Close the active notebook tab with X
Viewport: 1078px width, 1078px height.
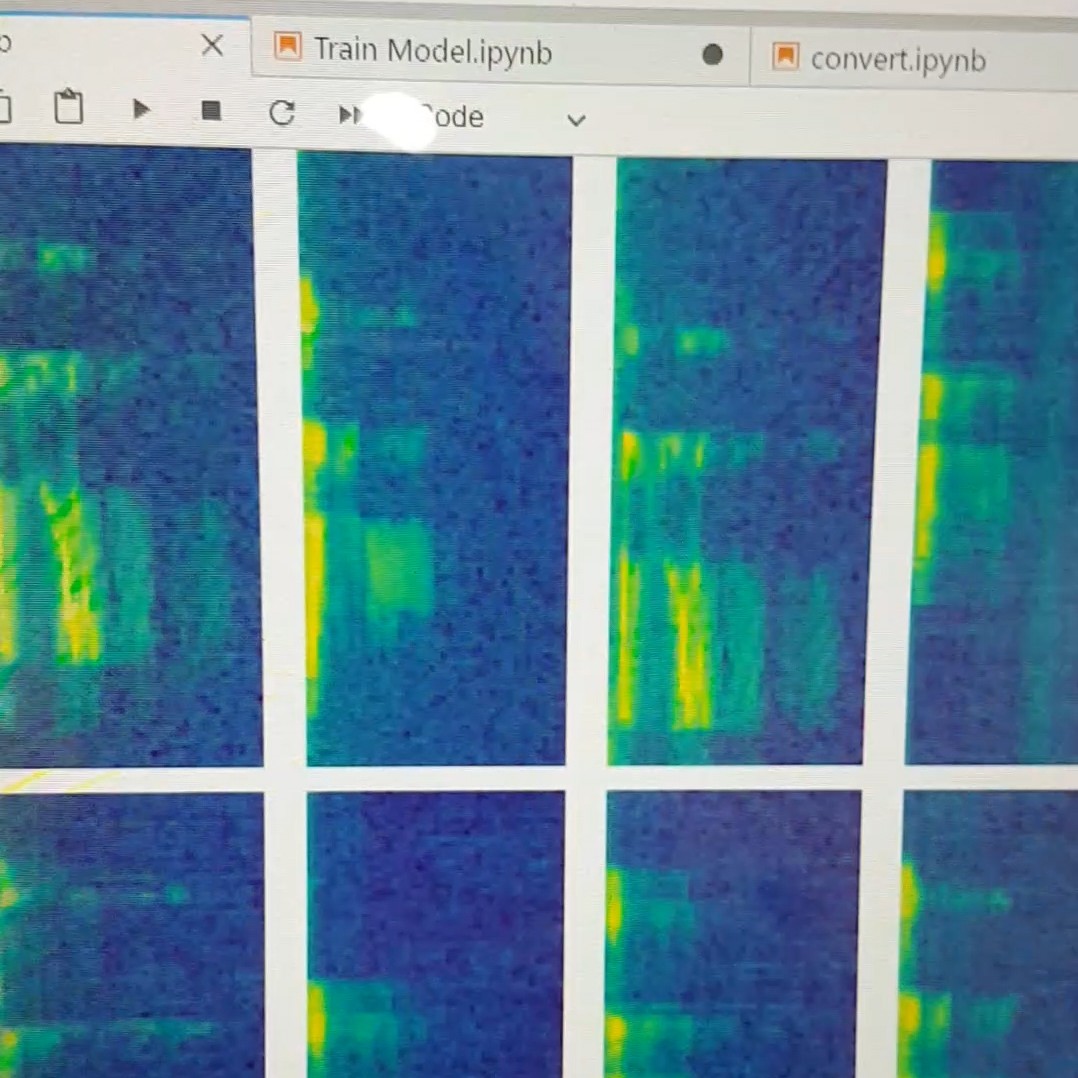212,44
